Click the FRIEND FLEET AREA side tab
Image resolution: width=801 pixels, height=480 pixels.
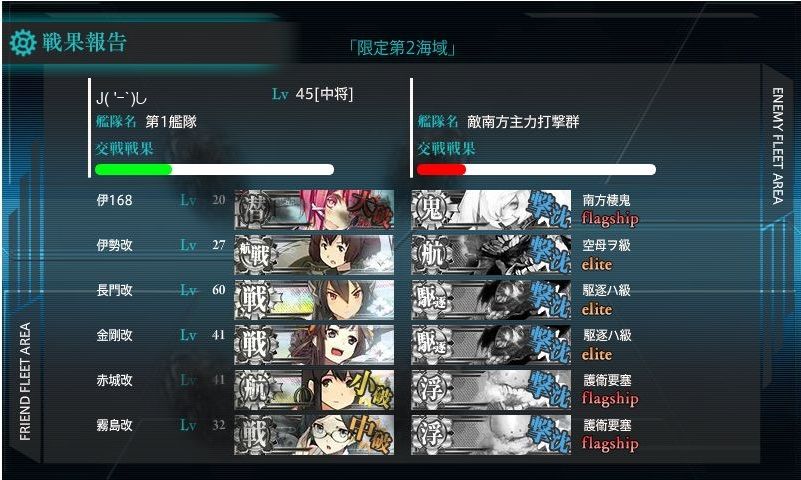click(x=25, y=381)
